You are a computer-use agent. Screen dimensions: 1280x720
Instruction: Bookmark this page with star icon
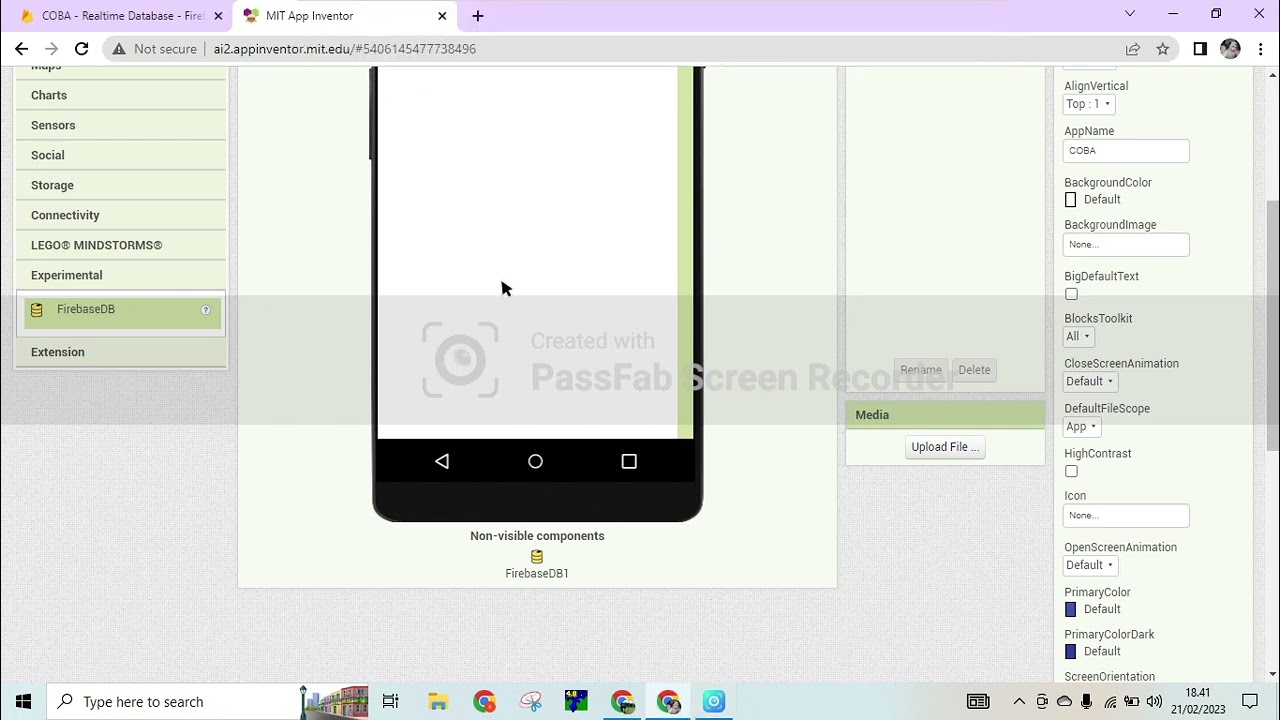click(x=1163, y=48)
